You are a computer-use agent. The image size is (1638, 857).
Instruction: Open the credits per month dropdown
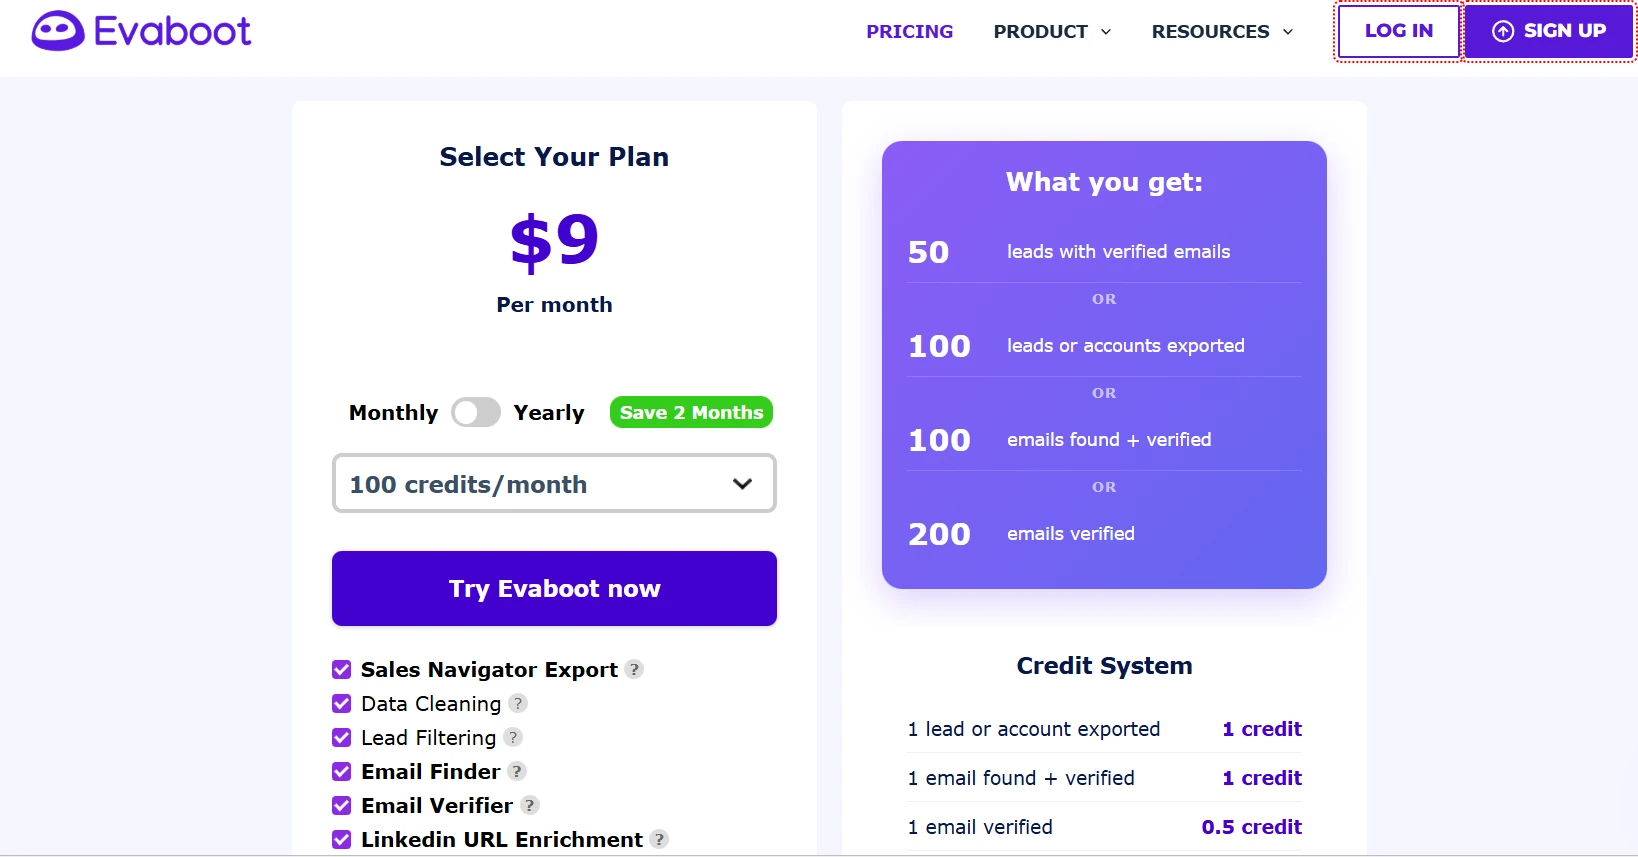coord(554,483)
